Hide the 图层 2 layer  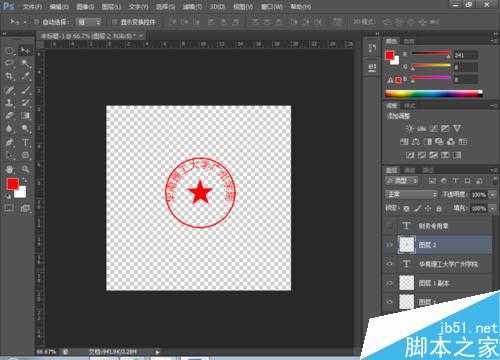click(389, 245)
